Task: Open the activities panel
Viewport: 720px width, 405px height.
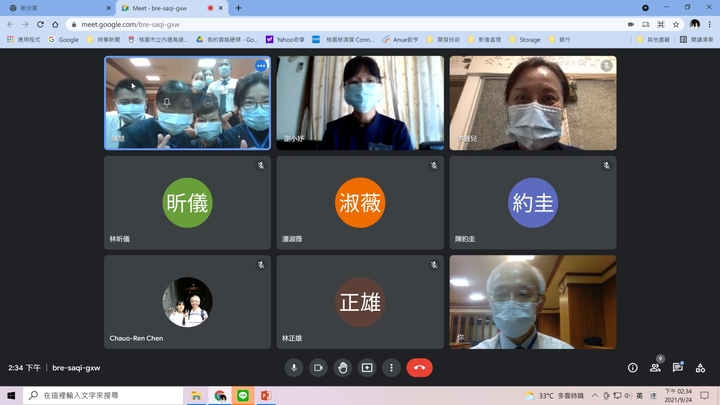Action: [700, 368]
